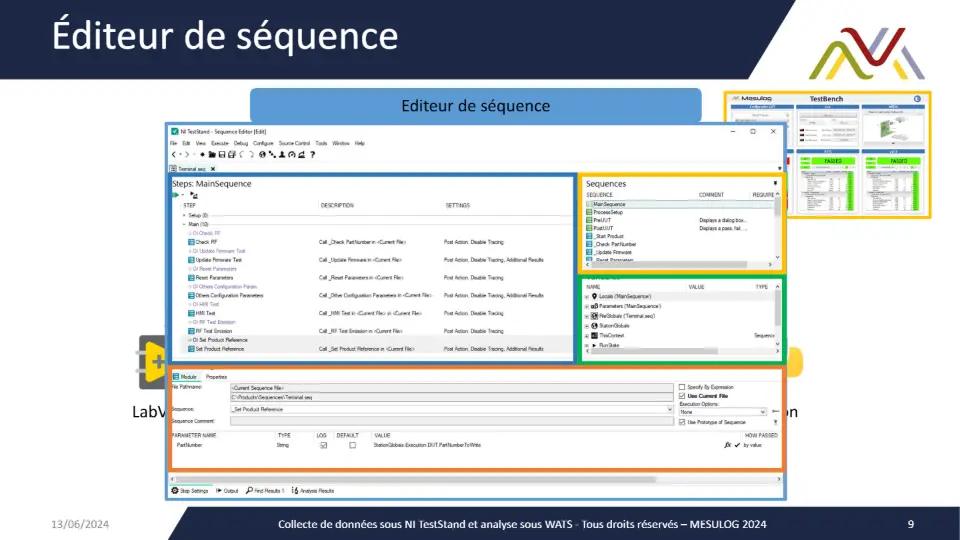
Task: Expand the FileGlobals (Terminal.seq) node
Action: [587, 317]
